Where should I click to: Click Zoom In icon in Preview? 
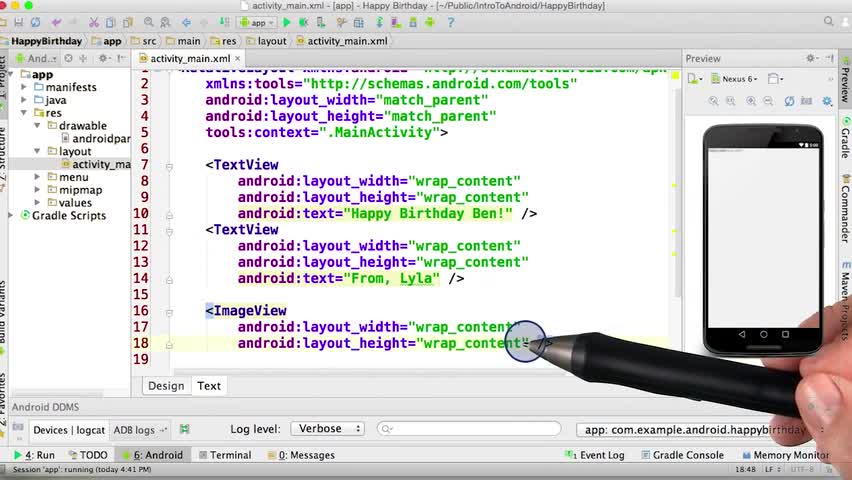751,101
